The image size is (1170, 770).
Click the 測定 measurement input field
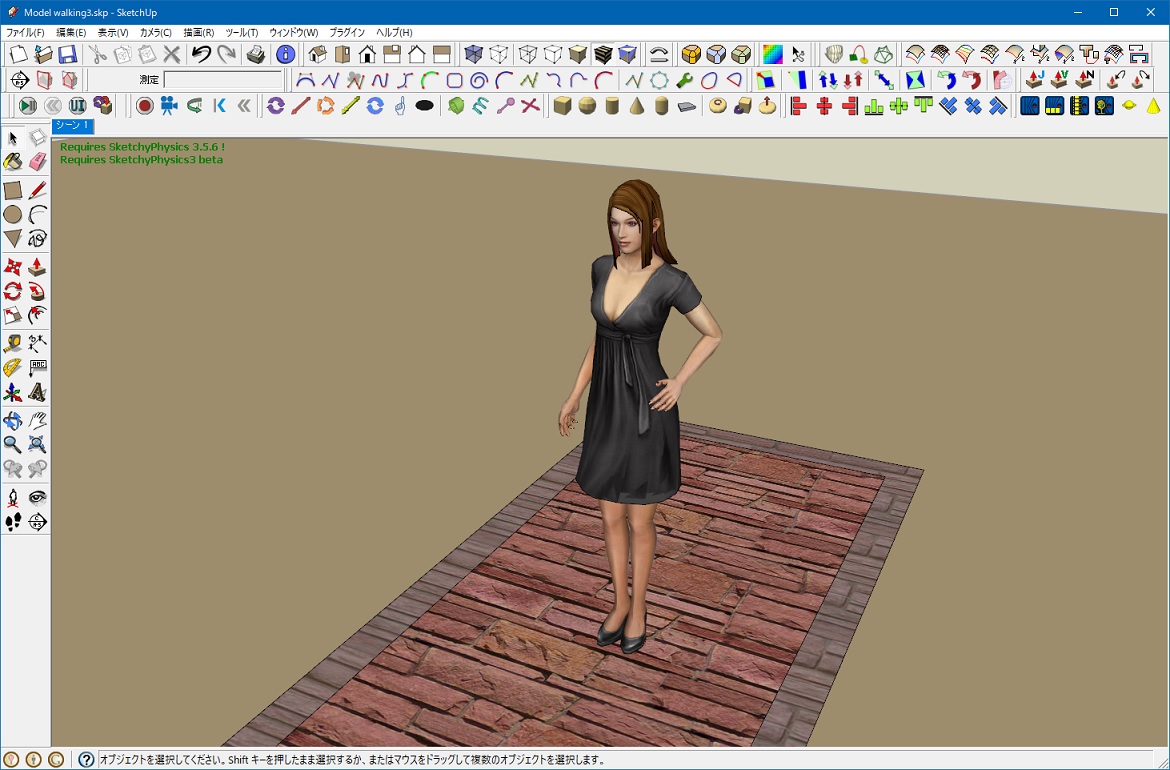coord(222,80)
